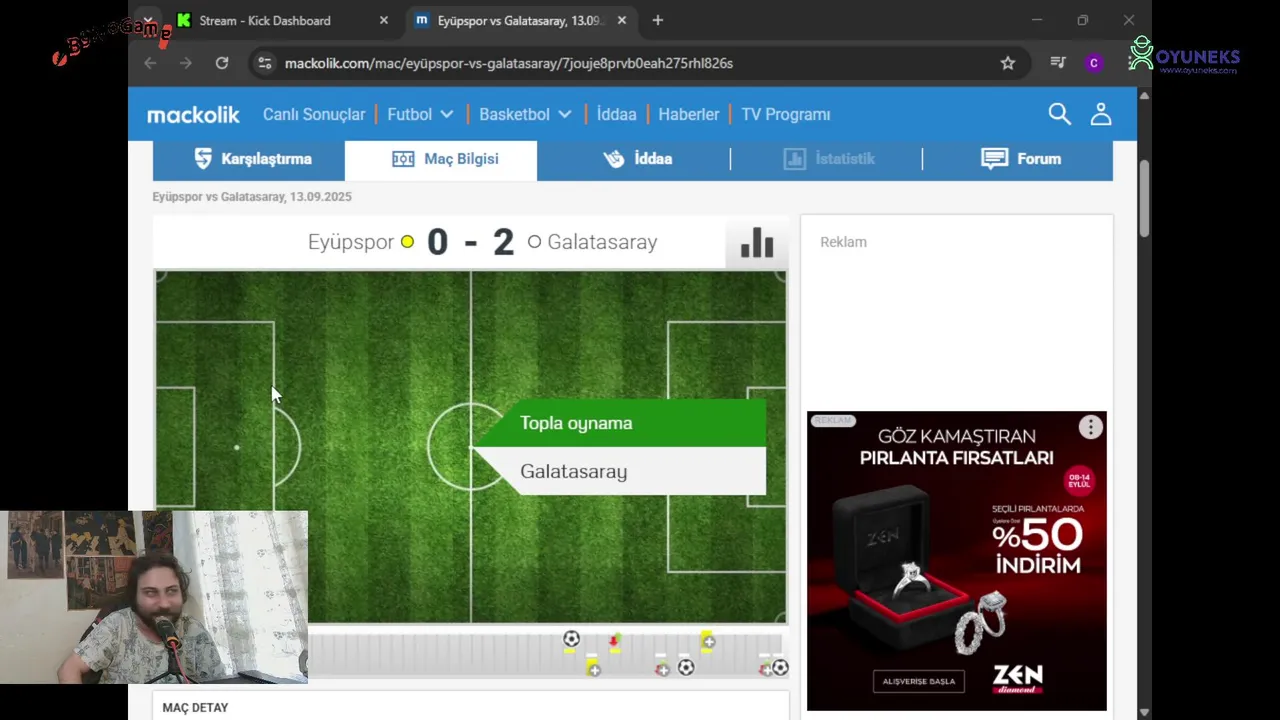This screenshot has height=720, width=1280.
Task: Select the upper-row yellow card marker
Action: pos(707,641)
